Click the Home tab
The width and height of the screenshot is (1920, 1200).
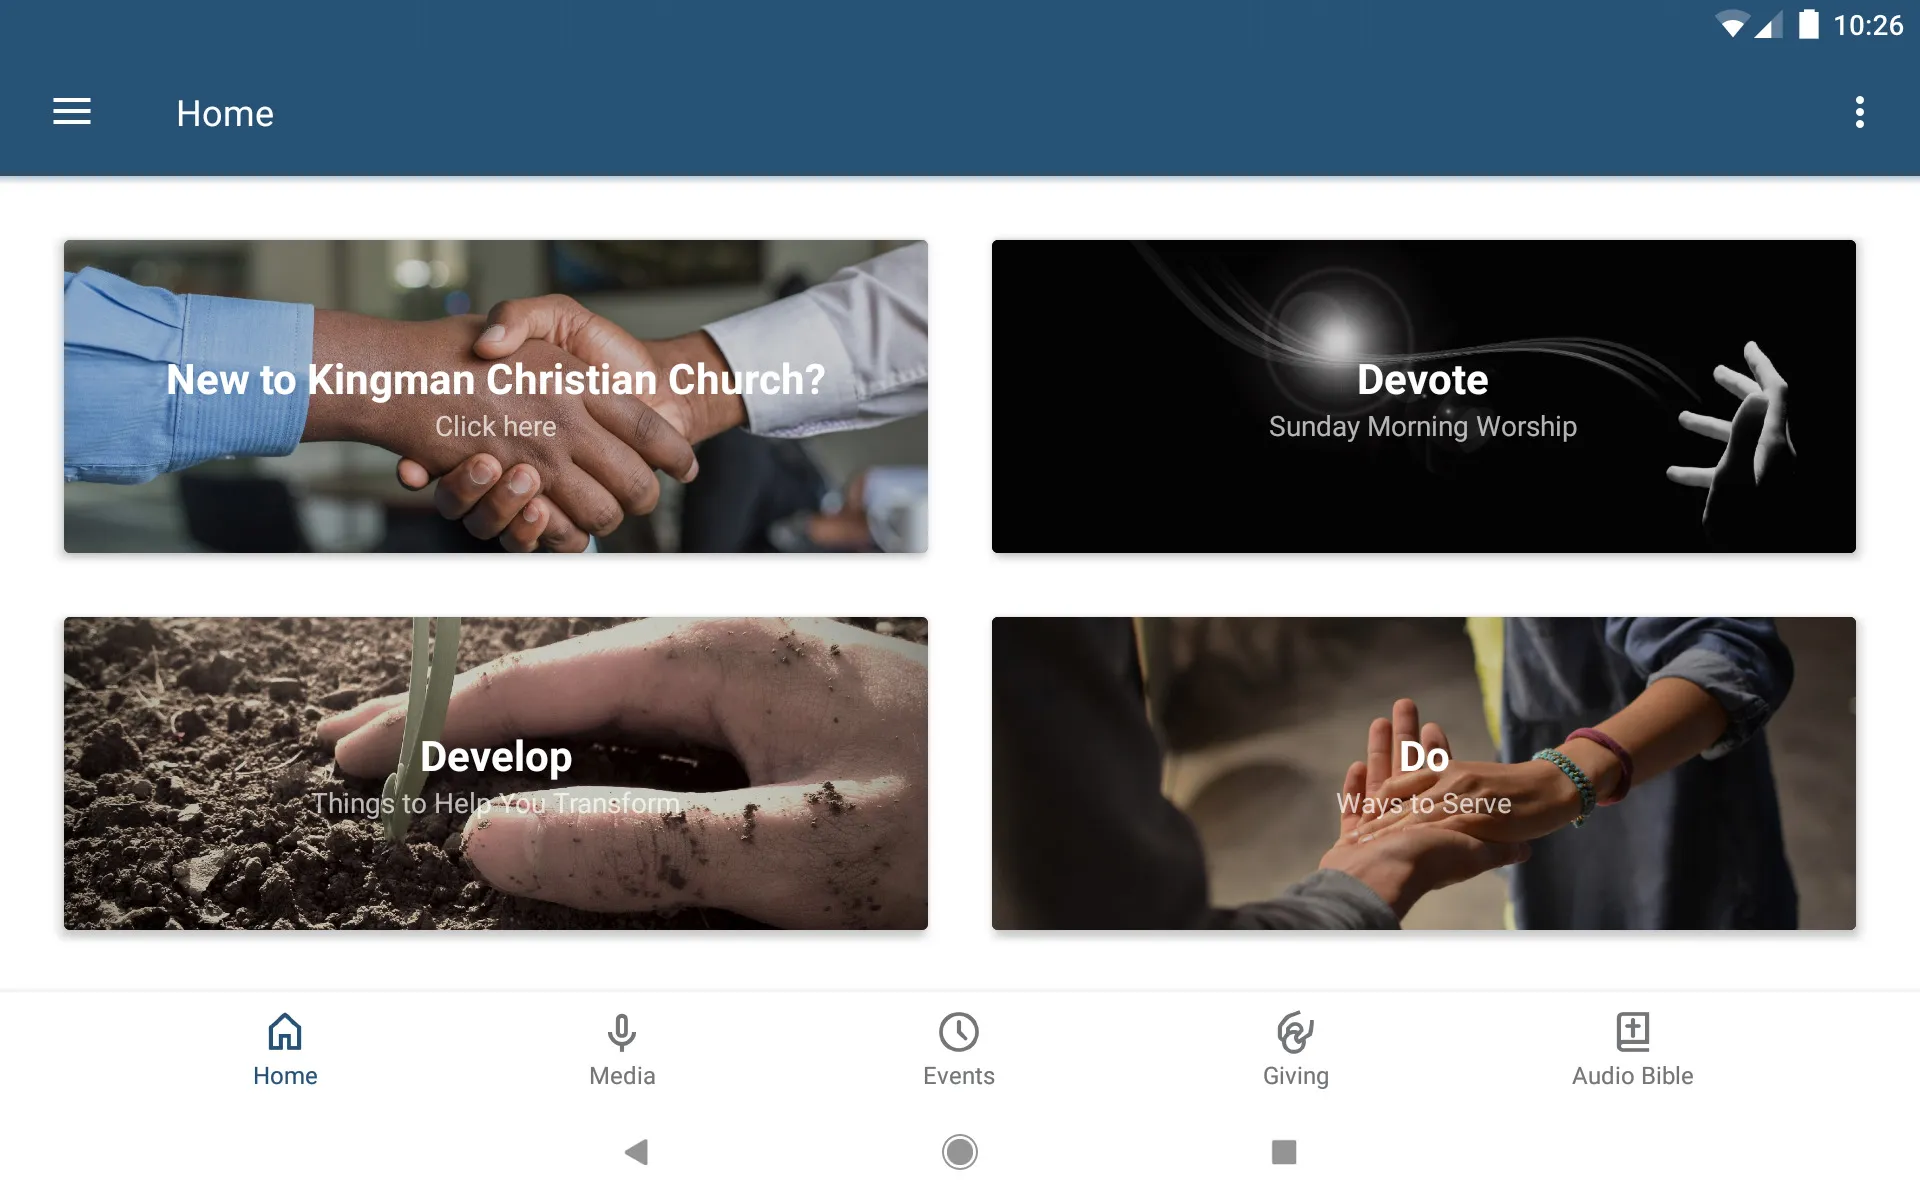[285, 1048]
